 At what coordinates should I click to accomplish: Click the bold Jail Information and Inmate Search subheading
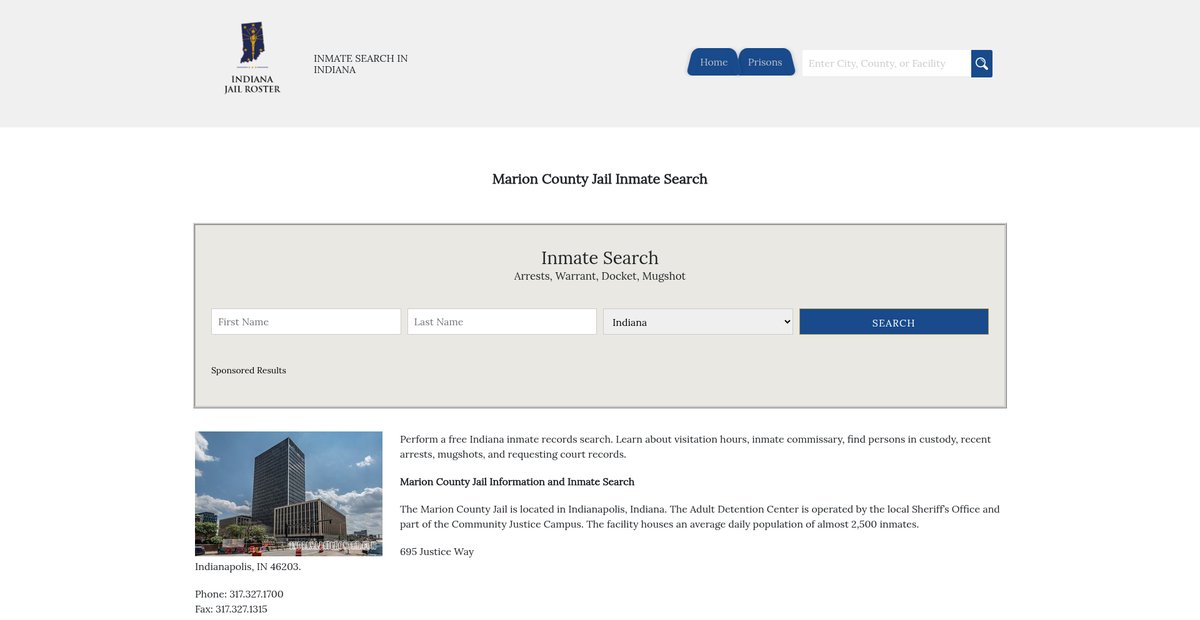point(517,482)
